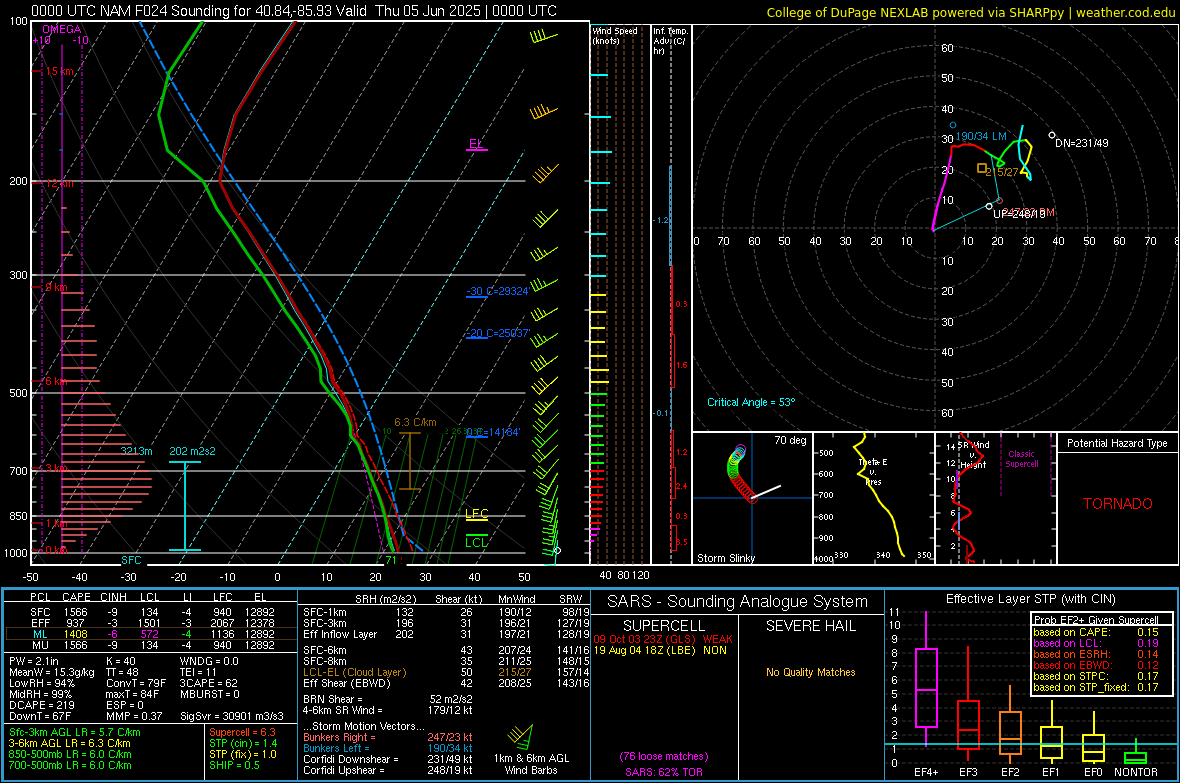Click the green LCL level marker
This screenshot has height=783, width=1180.
tap(476, 543)
